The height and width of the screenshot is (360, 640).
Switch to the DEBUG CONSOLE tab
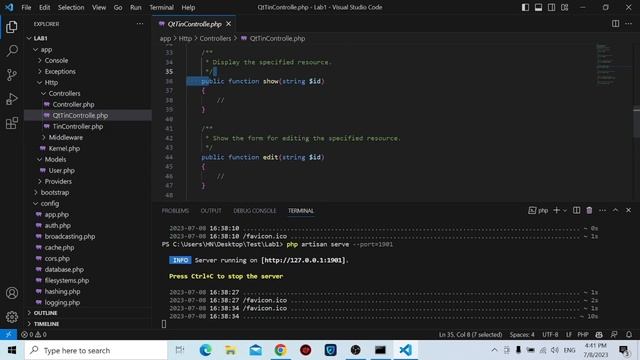coord(255,211)
